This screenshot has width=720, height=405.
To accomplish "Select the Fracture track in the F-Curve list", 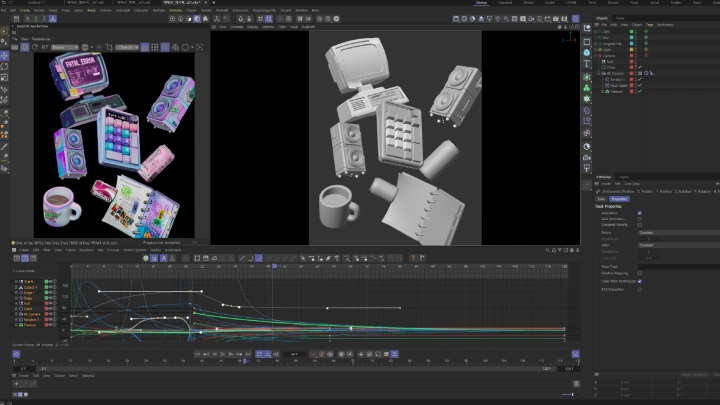I will [30, 324].
